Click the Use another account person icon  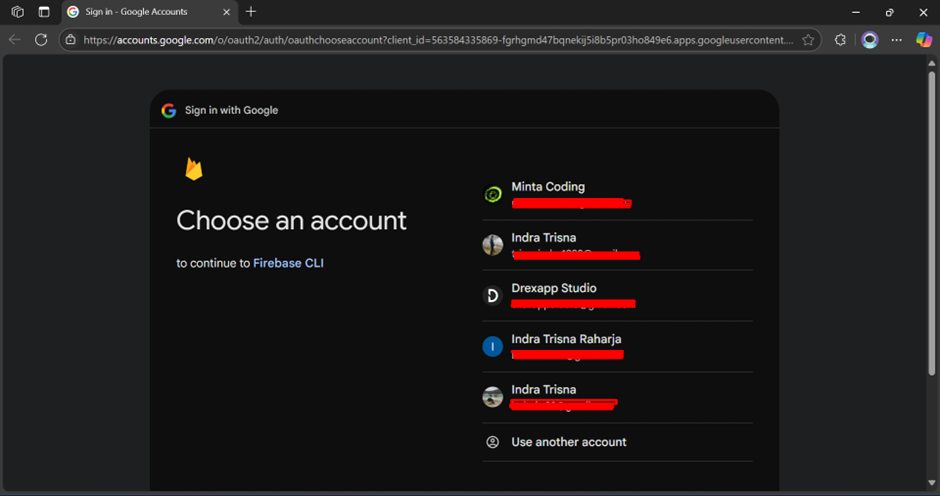point(492,442)
